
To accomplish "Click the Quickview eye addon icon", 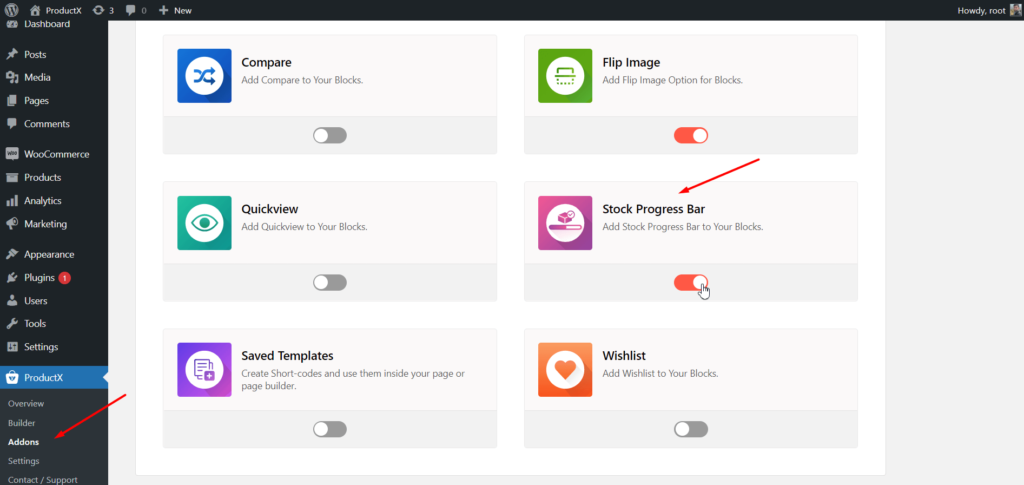I will pos(204,223).
